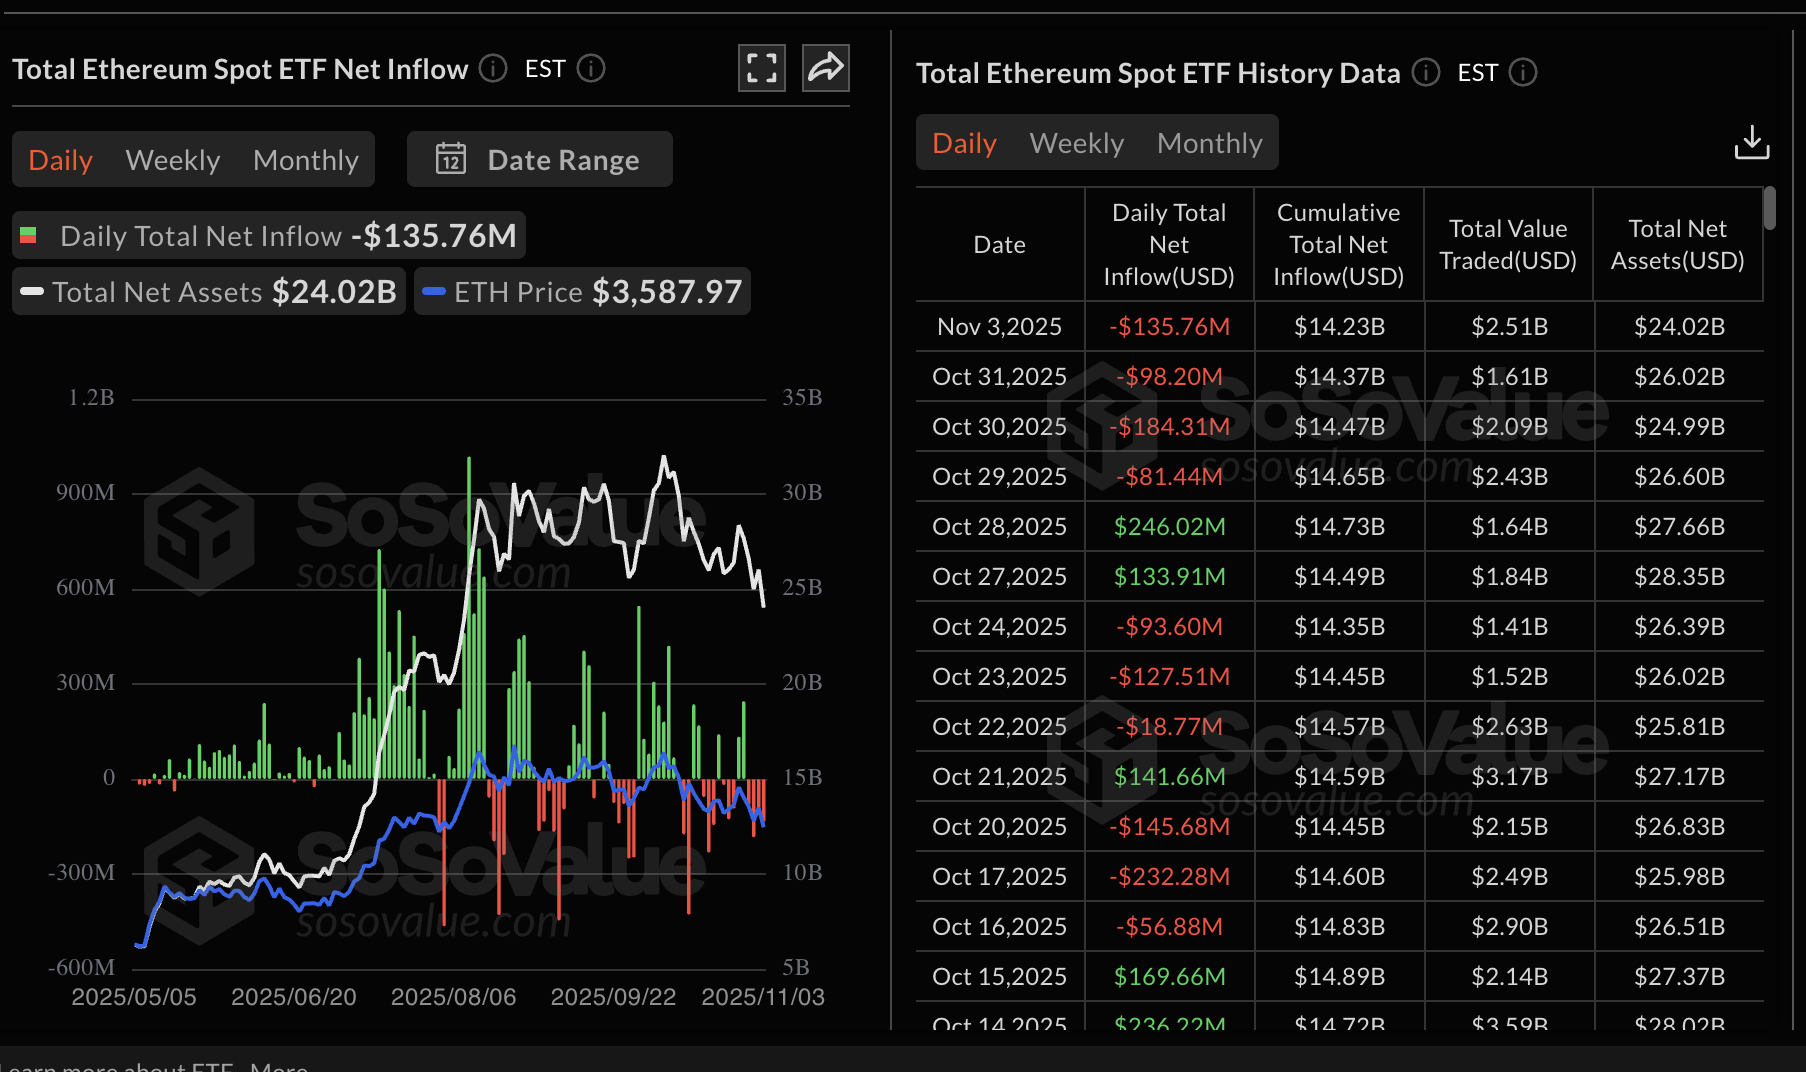Expand the Net Inflow chart to fullscreen
The height and width of the screenshot is (1072, 1806).
coord(761,67)
